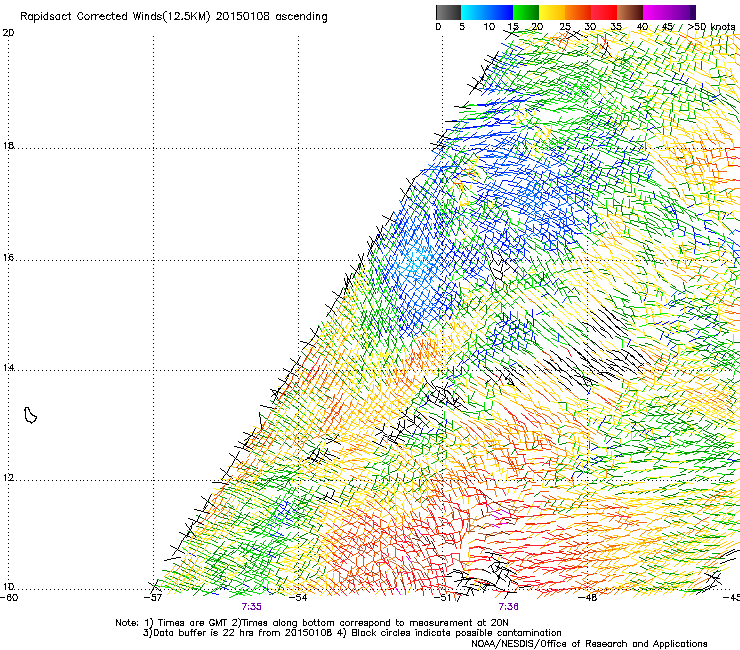Click the island outline near 13N west edge
The height and width of the screenshot is (650, 740).
pyautogui.click(x=30, y=415)
